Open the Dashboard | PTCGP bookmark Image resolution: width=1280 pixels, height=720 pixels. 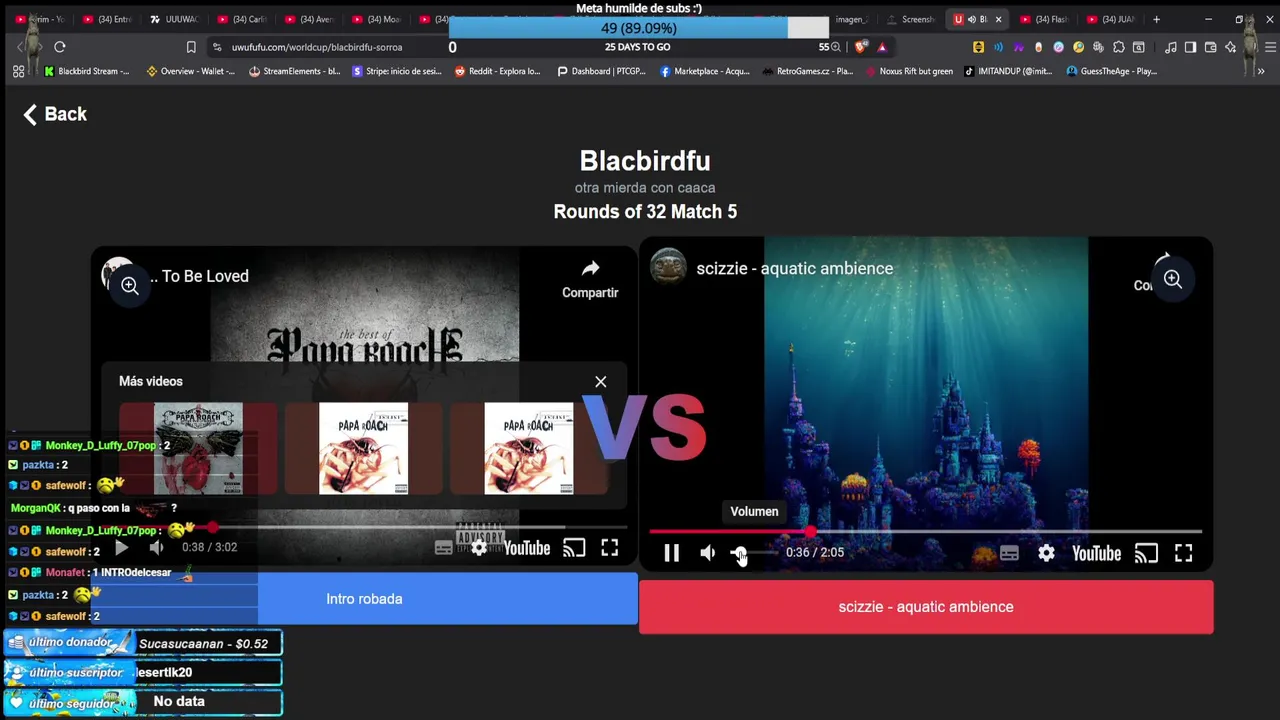point(601,71)
